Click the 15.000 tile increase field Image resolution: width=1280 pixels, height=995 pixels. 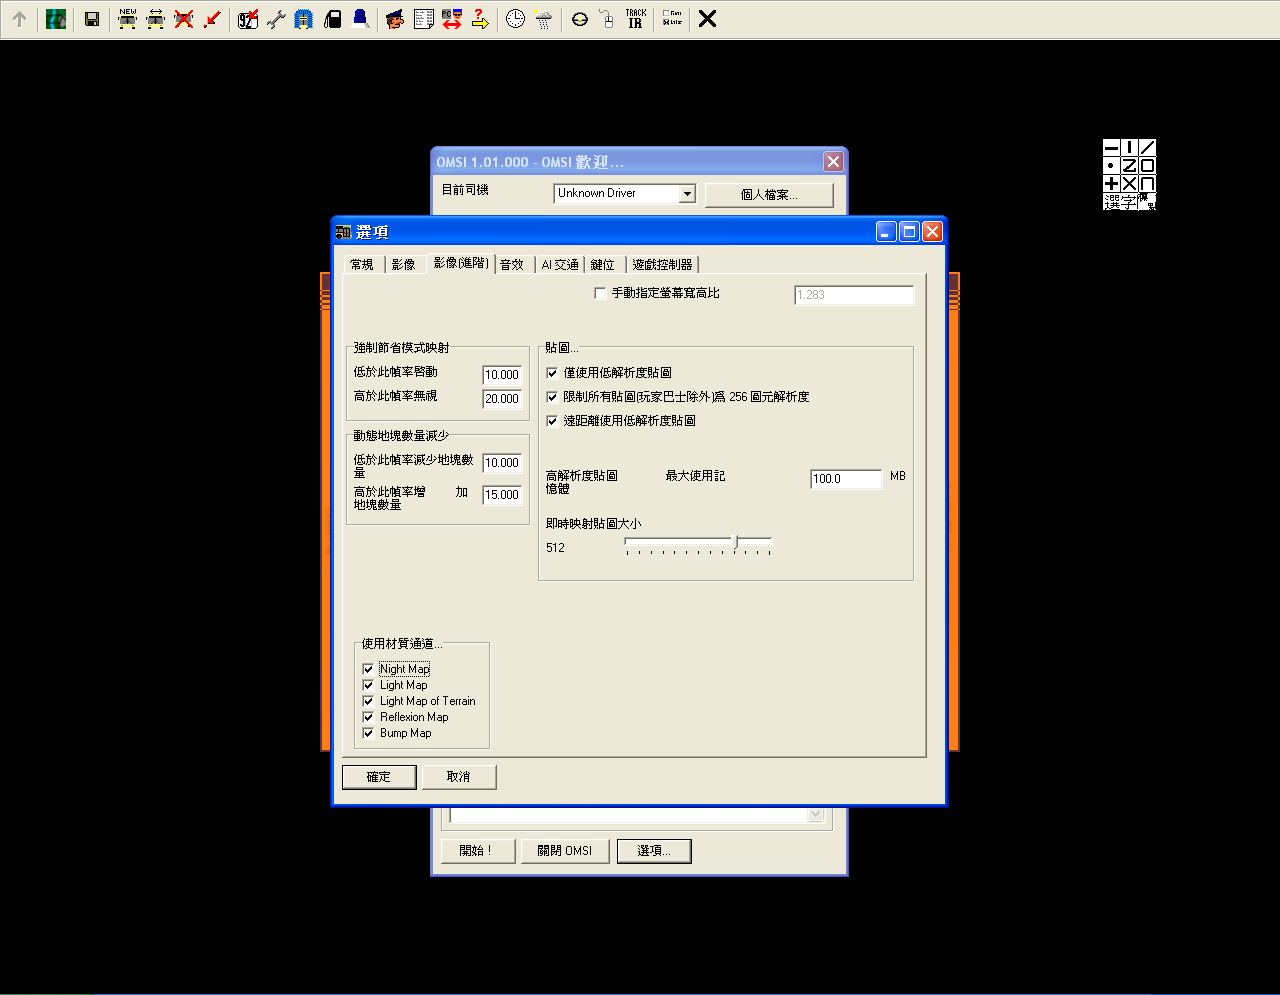pos(502,495)
